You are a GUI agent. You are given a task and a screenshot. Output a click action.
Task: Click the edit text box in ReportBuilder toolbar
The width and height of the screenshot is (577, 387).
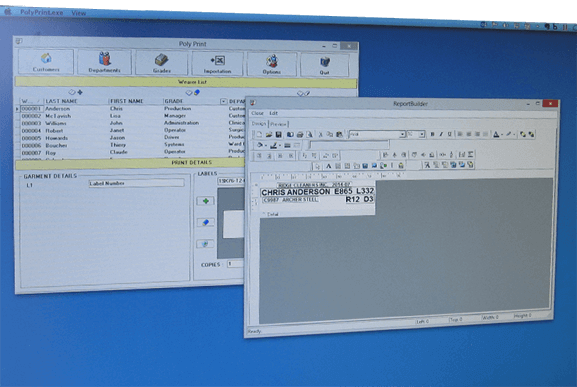click(x=348, y=145)
